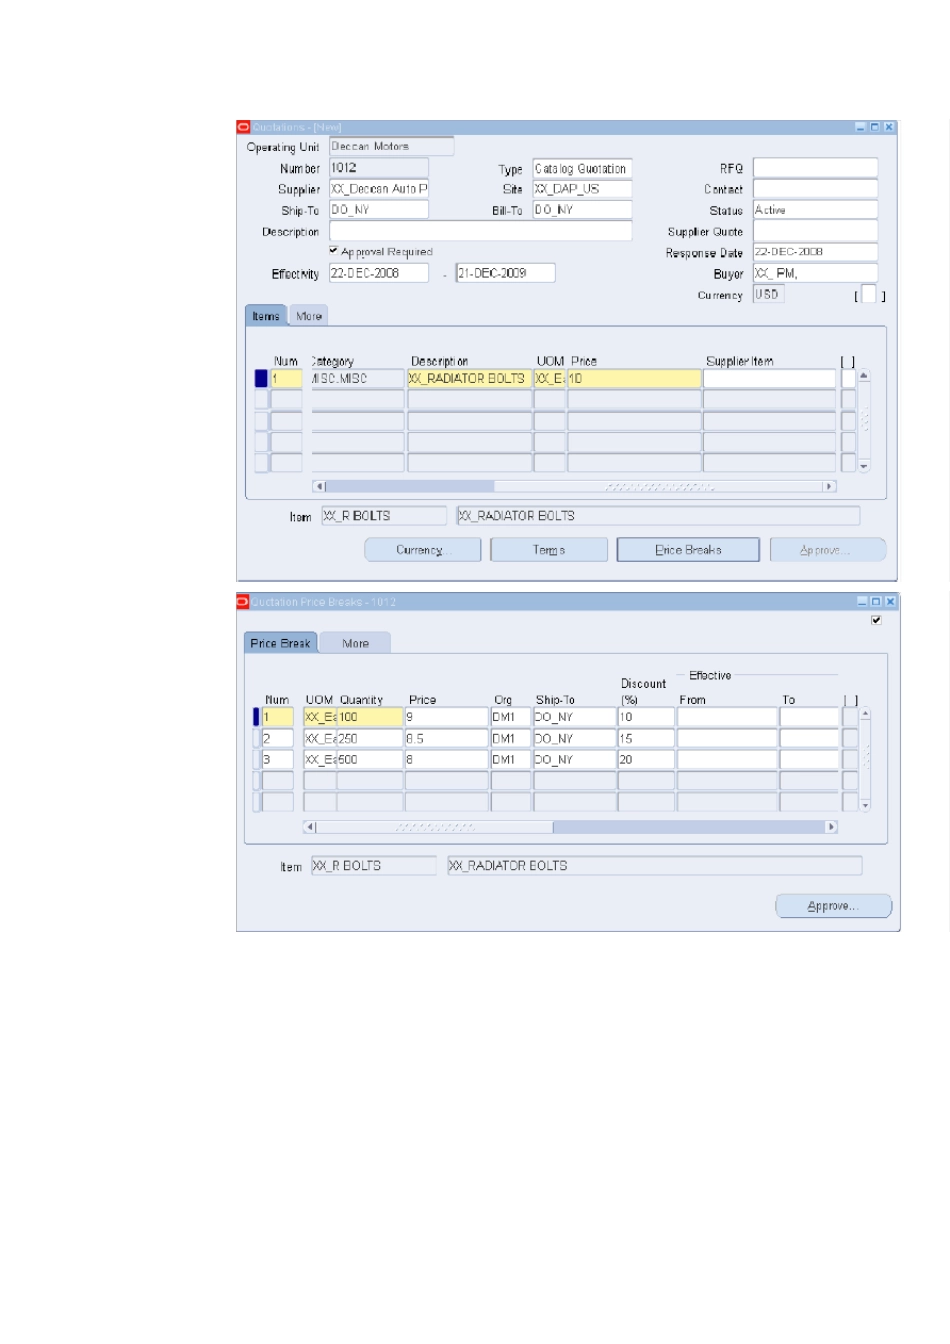Viewport: 950px width, 1344px height.
Task: Click price break 2 Price cell 8.5
Action: click(446, 738)
